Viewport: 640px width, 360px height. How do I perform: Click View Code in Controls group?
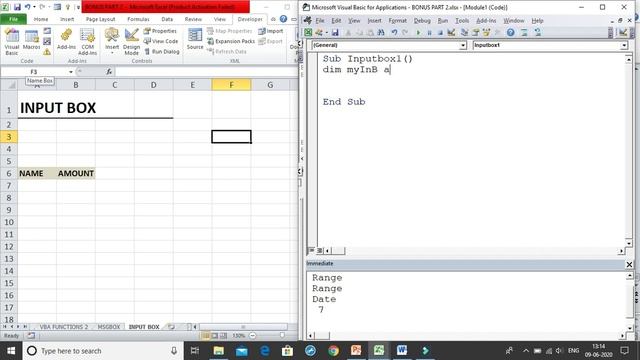click(x=161, y=41)
